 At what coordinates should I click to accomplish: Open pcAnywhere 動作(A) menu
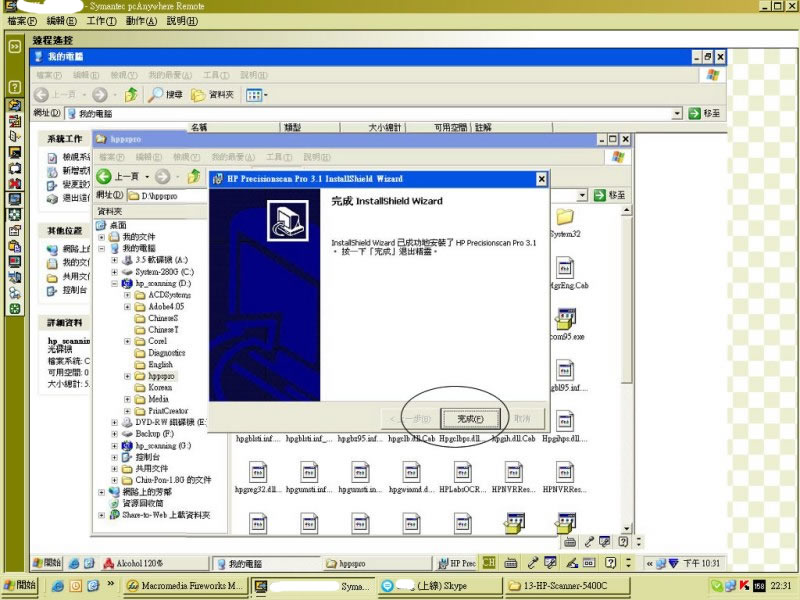coord(141,21)
